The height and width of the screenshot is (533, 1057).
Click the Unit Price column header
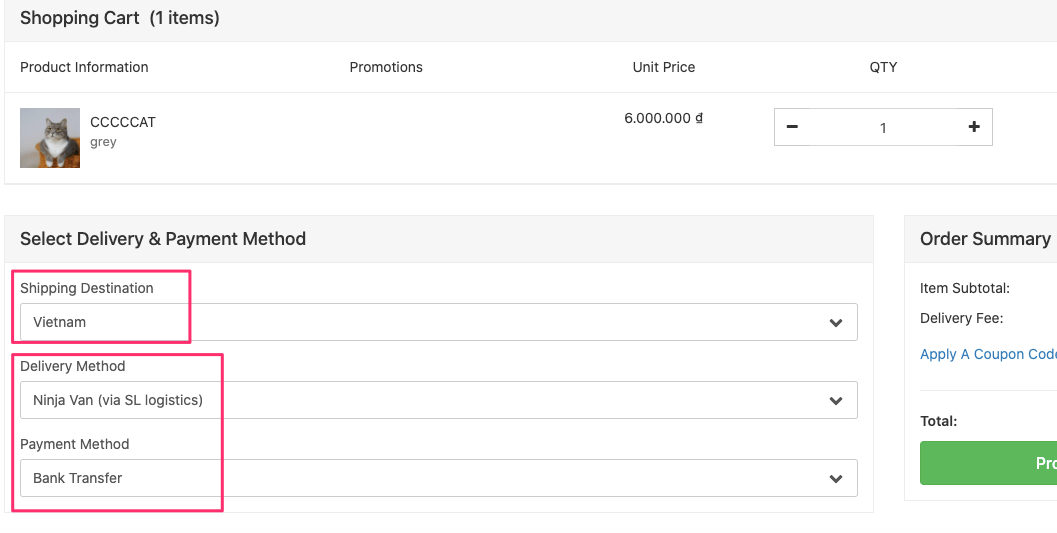click(664, 67)
